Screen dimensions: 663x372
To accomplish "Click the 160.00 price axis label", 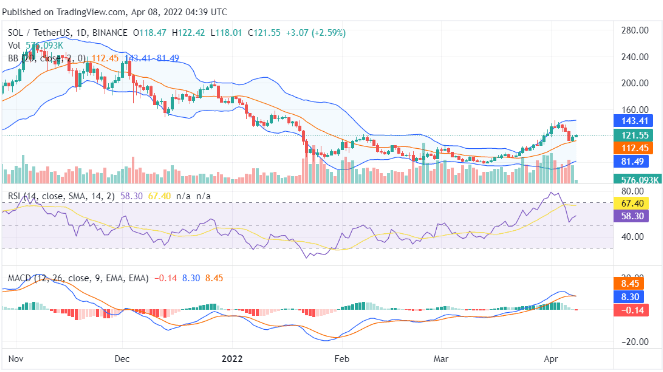I will (635, 109).
